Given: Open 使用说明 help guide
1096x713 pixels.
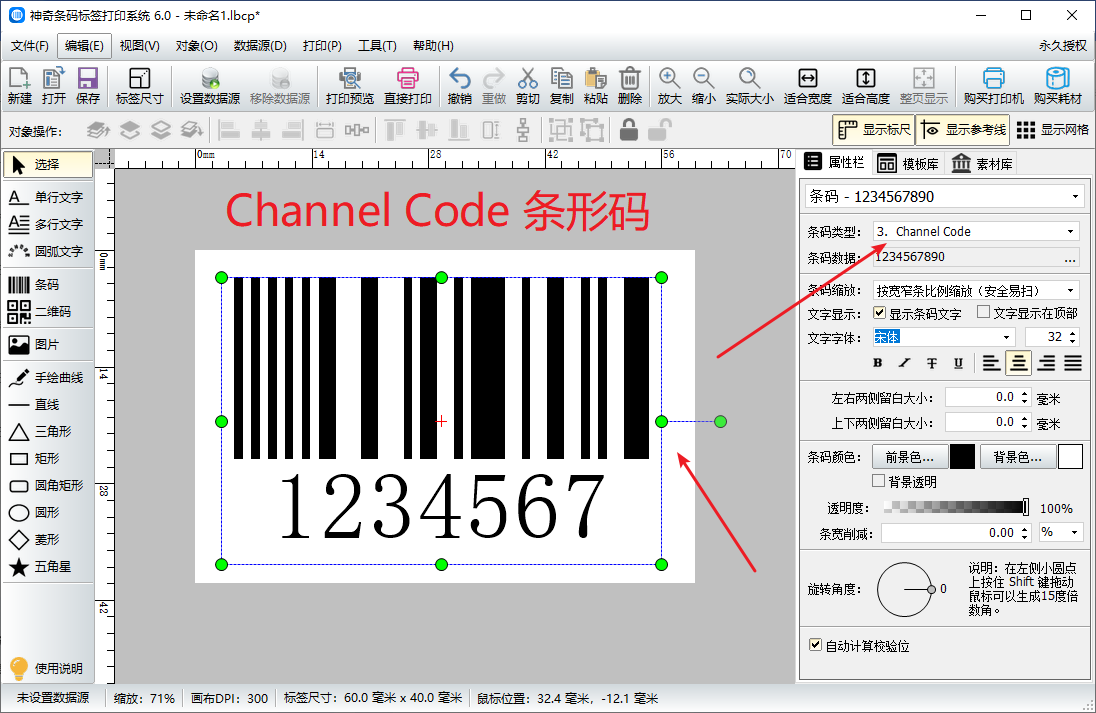Looking at the screenshot, I should [48, 668].
